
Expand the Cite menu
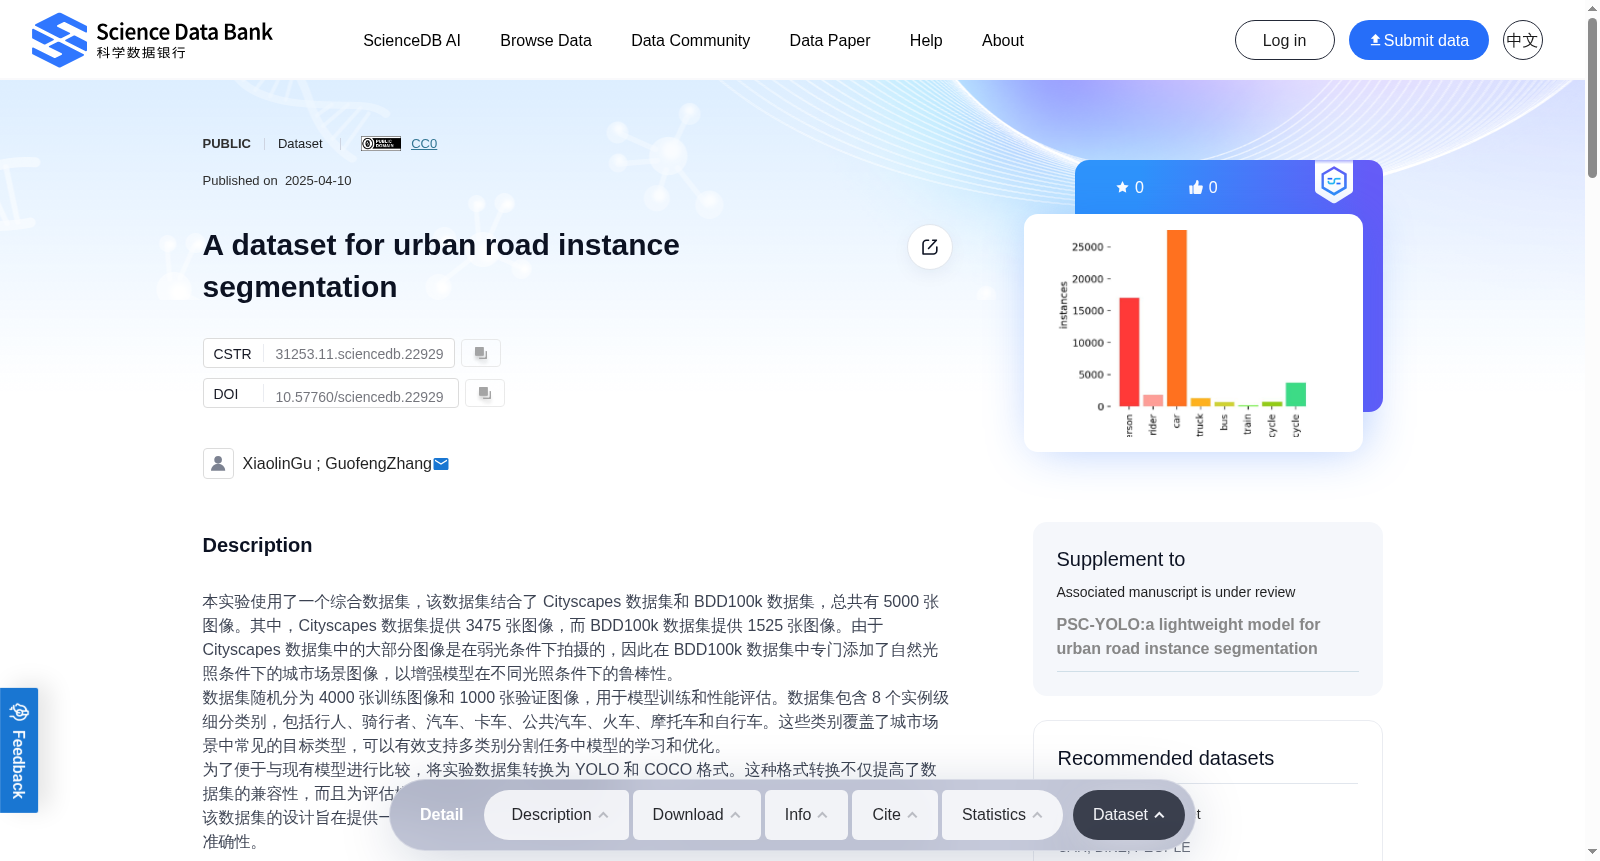coord(895,815)
